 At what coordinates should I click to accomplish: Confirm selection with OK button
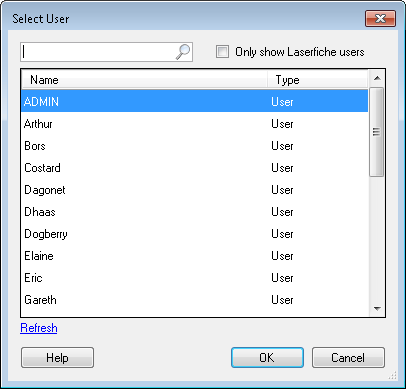(267, 358)
